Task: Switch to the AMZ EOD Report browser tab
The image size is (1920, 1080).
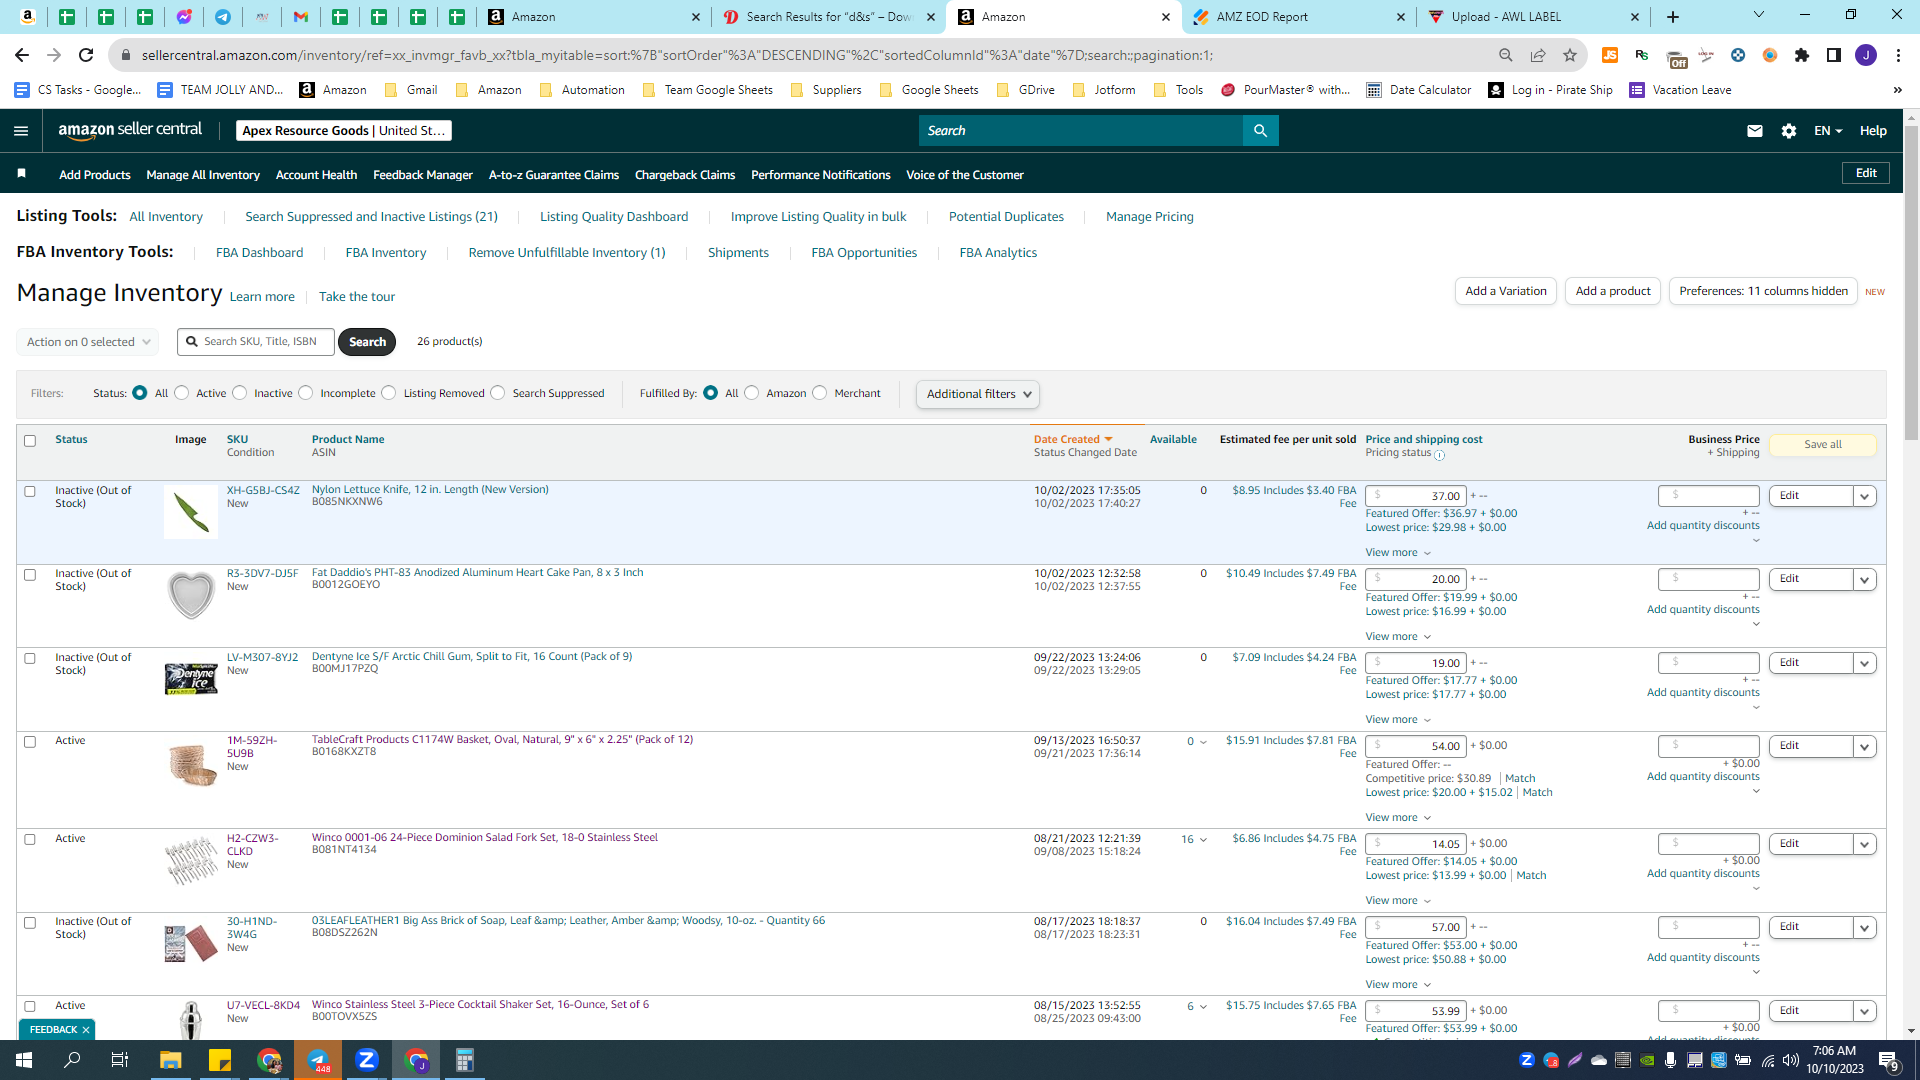Action: click(1298, 17)
